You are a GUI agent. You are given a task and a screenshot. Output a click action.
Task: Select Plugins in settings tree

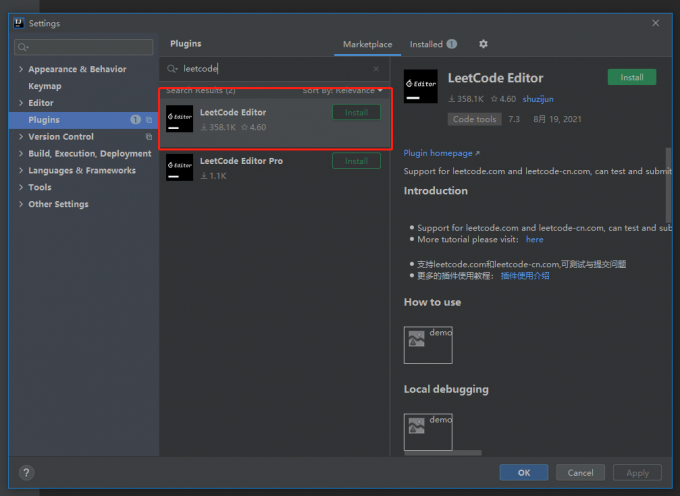[84, 120]
